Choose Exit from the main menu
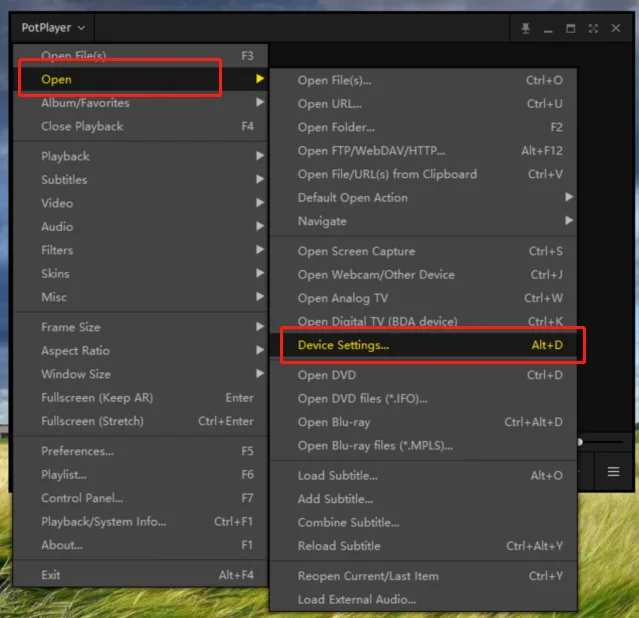The height and width of the screenshot is (618, 639). click(141, 575)
